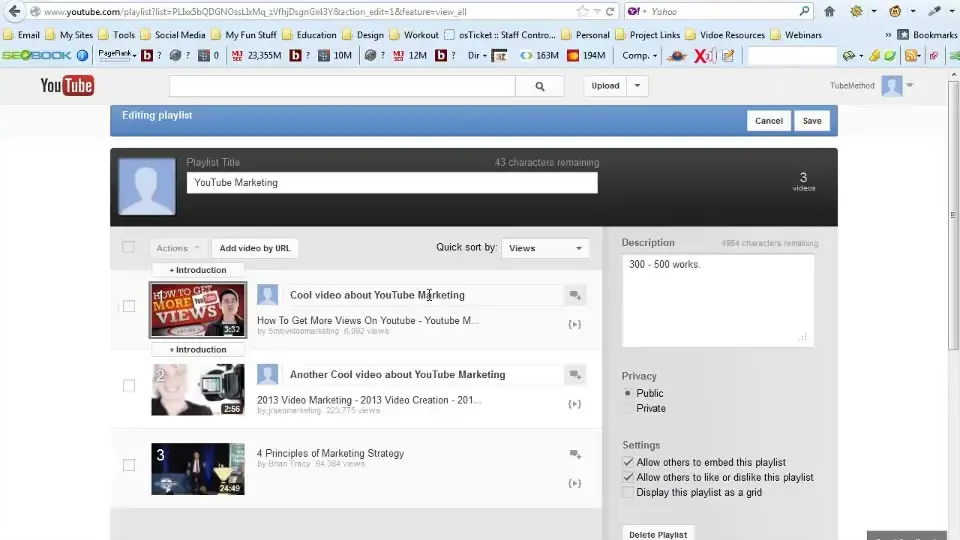Toggle Allow others to embed this playlist
This screenshot has height=540, width=960.
click(628, 462)
